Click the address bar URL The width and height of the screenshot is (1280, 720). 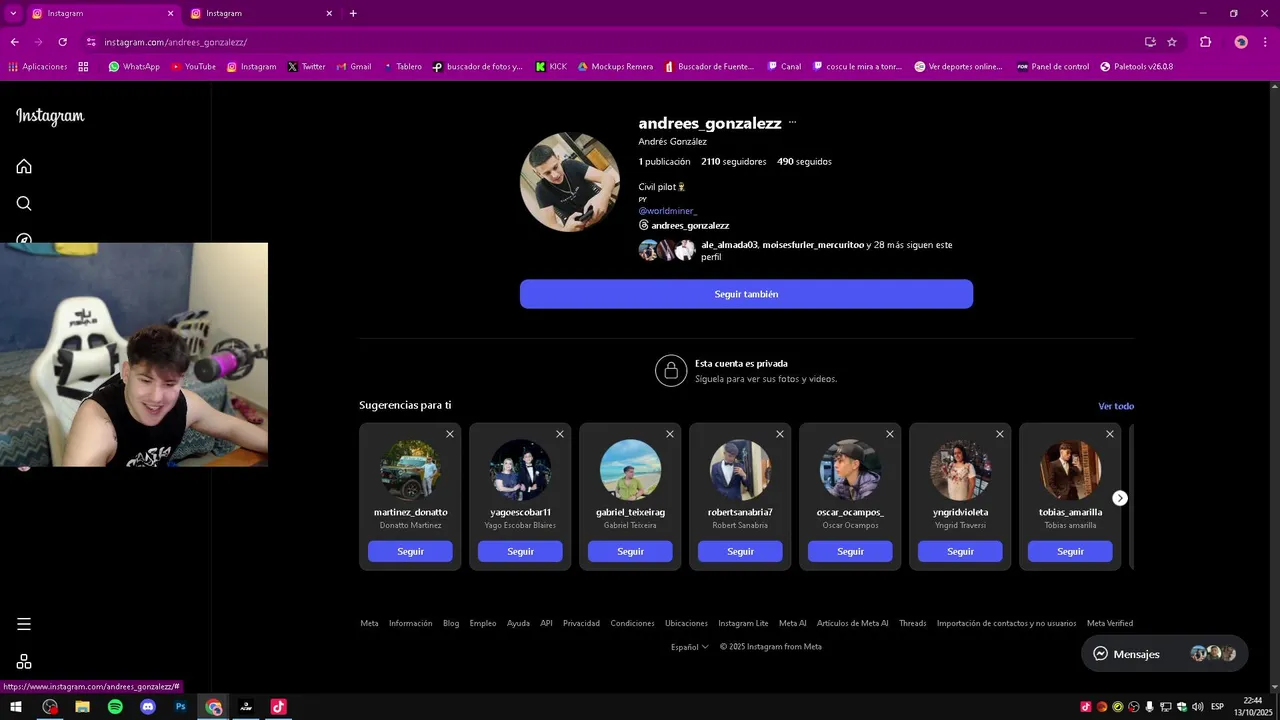(176, 42)
